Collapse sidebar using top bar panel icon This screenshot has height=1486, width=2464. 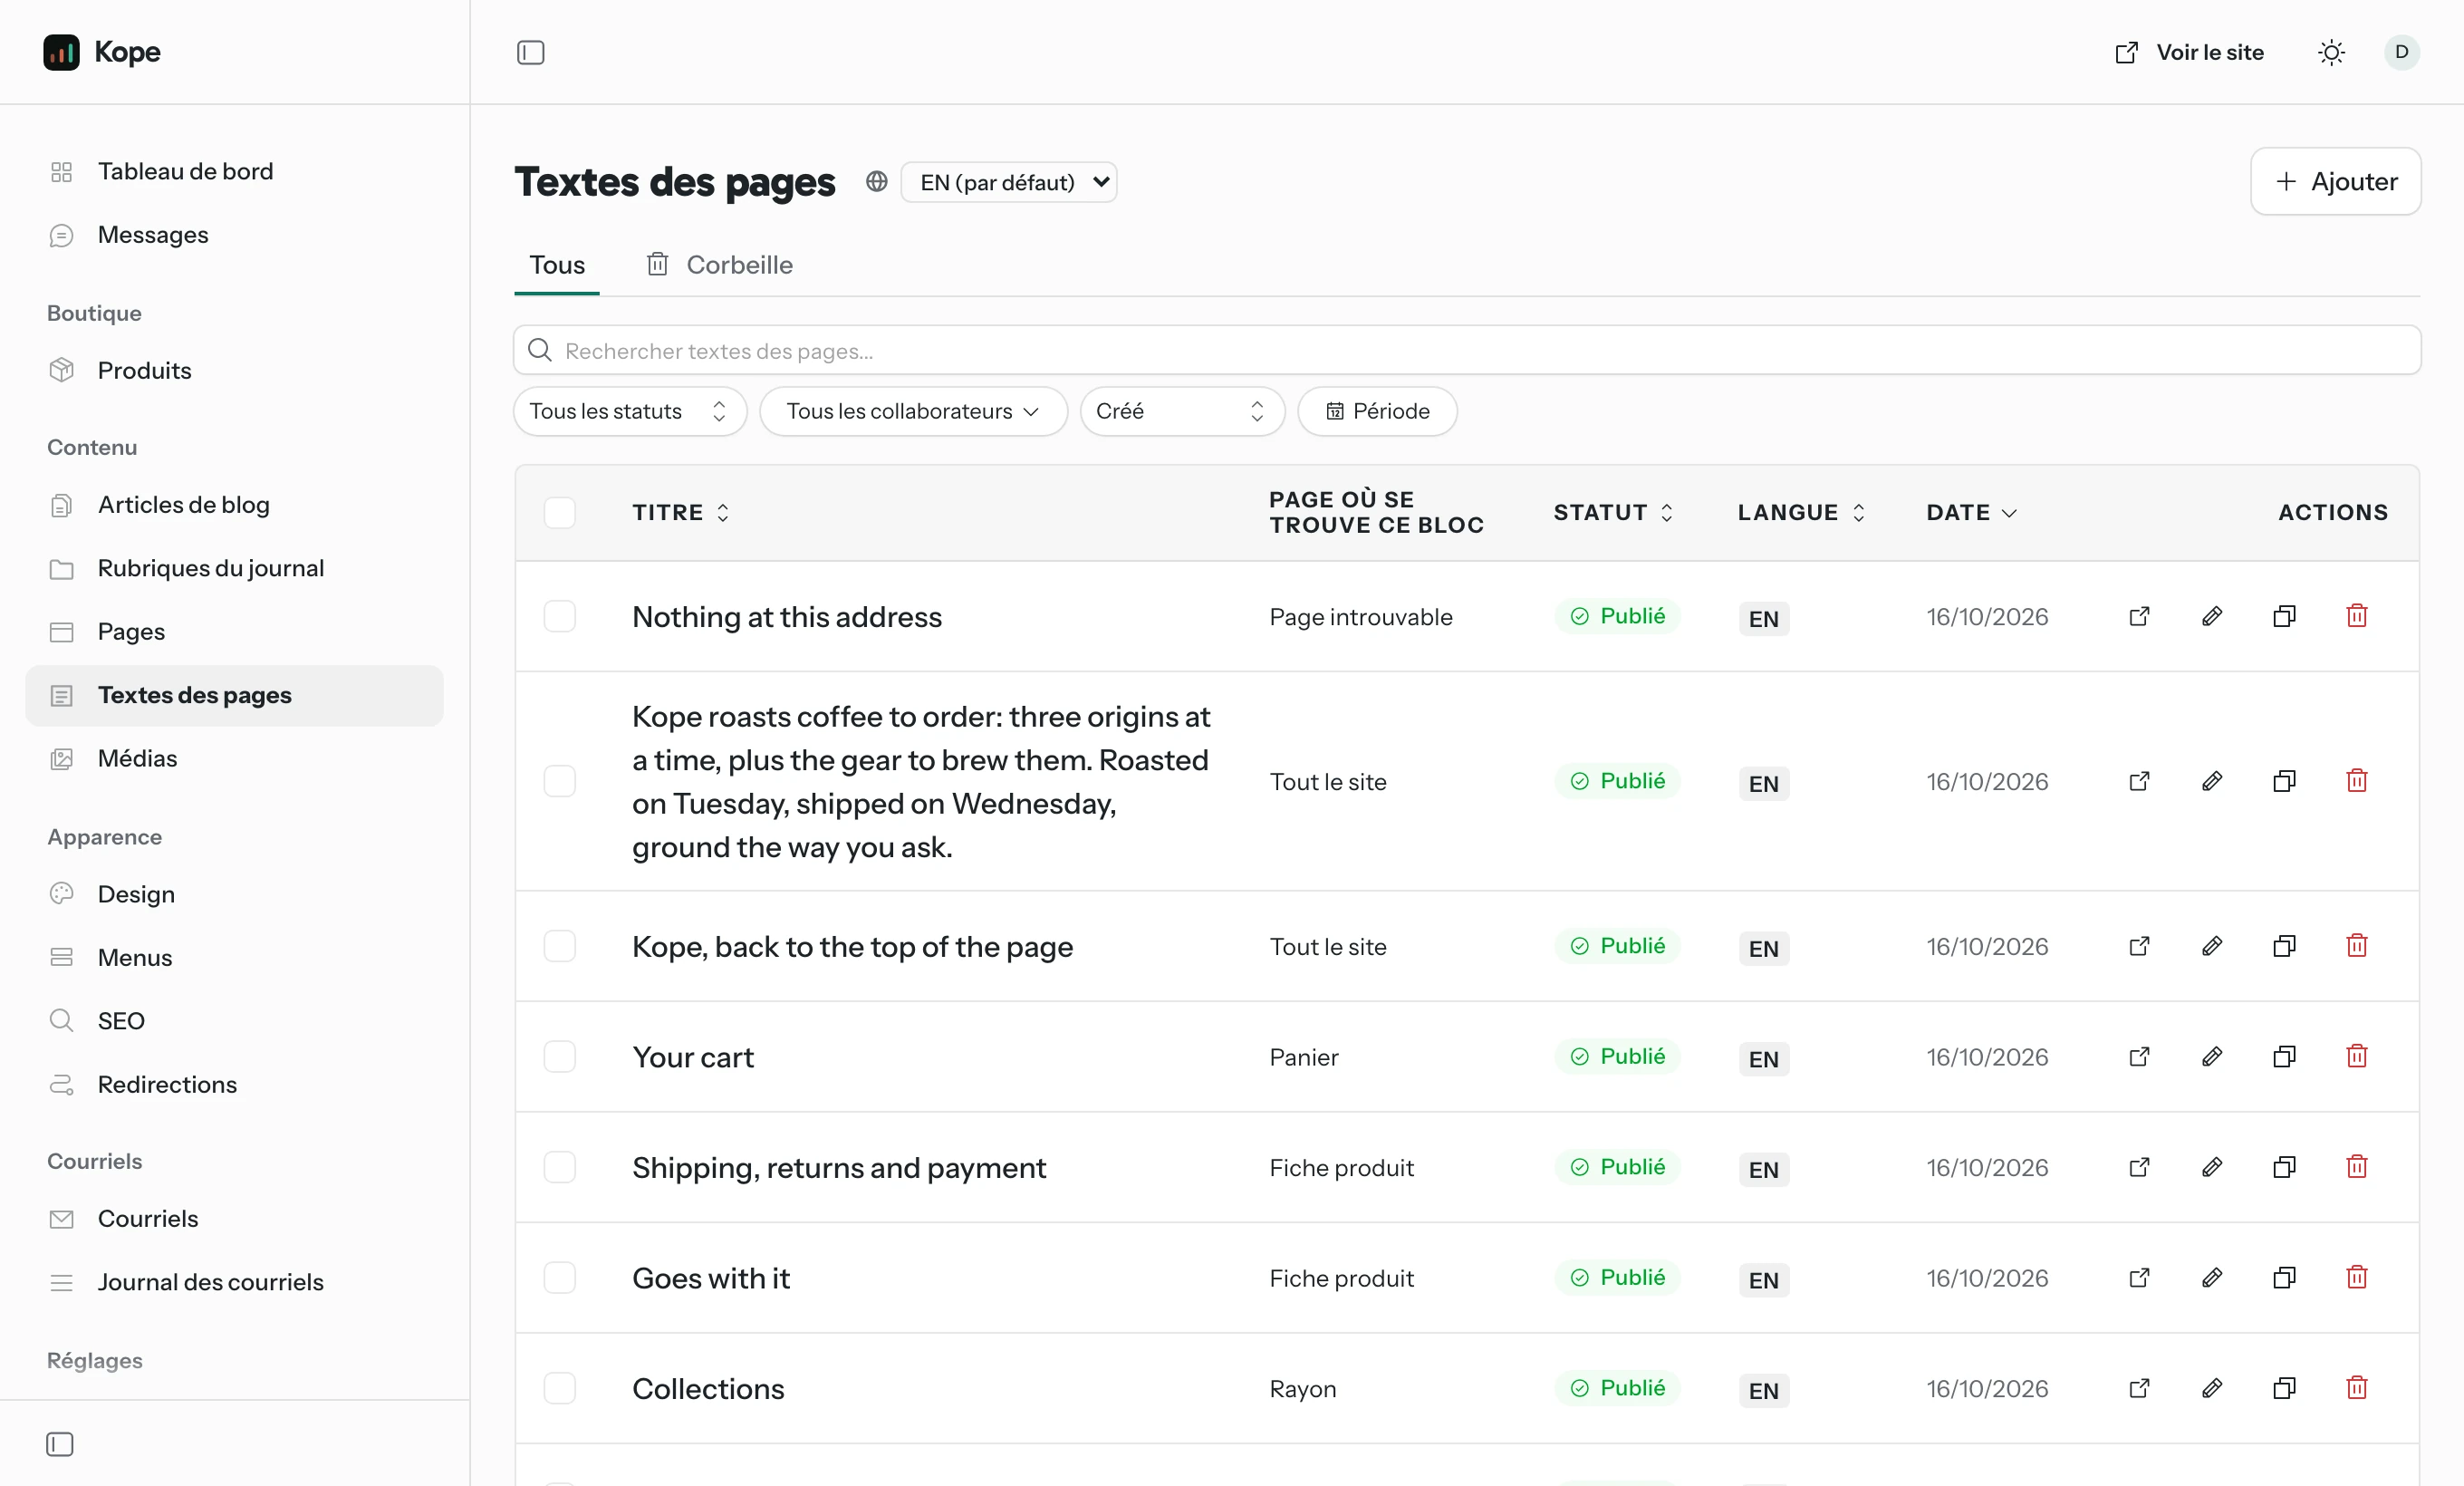530,52
